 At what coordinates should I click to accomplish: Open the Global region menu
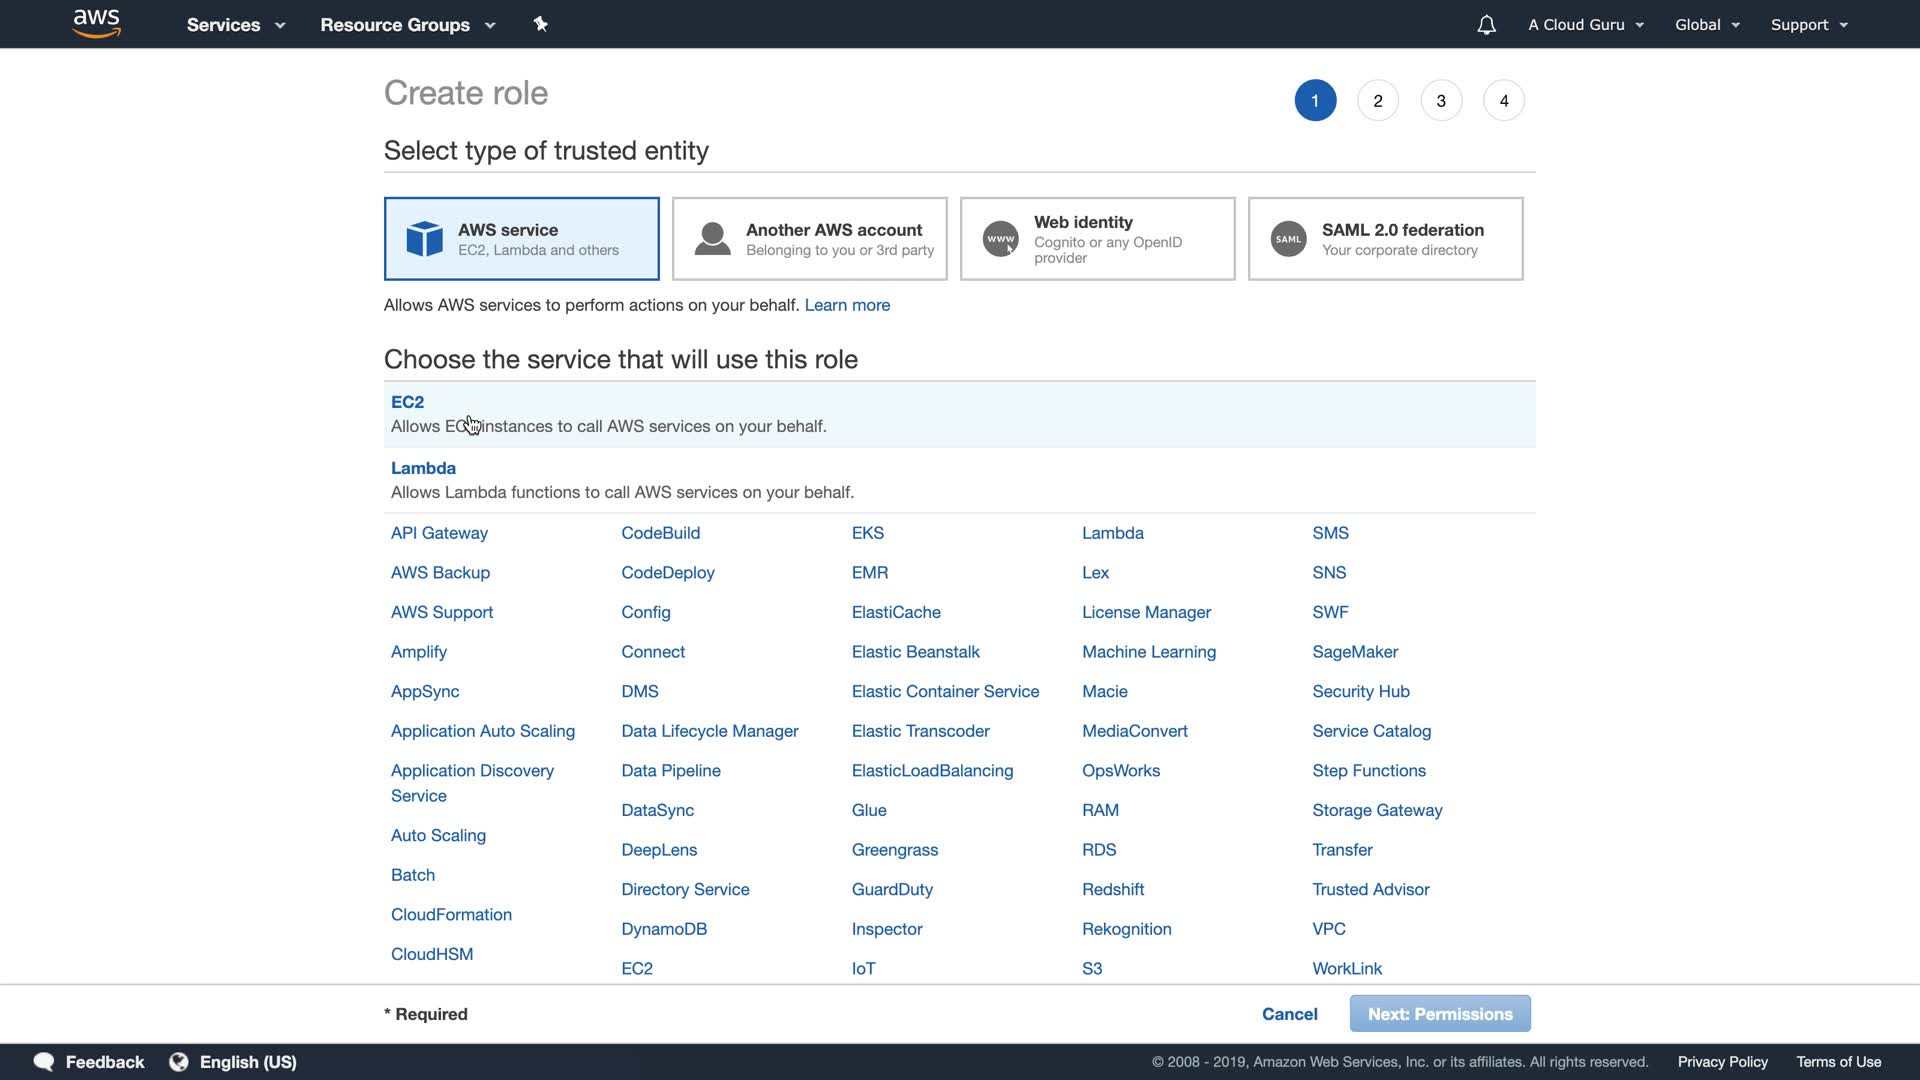coord(1707,25)
